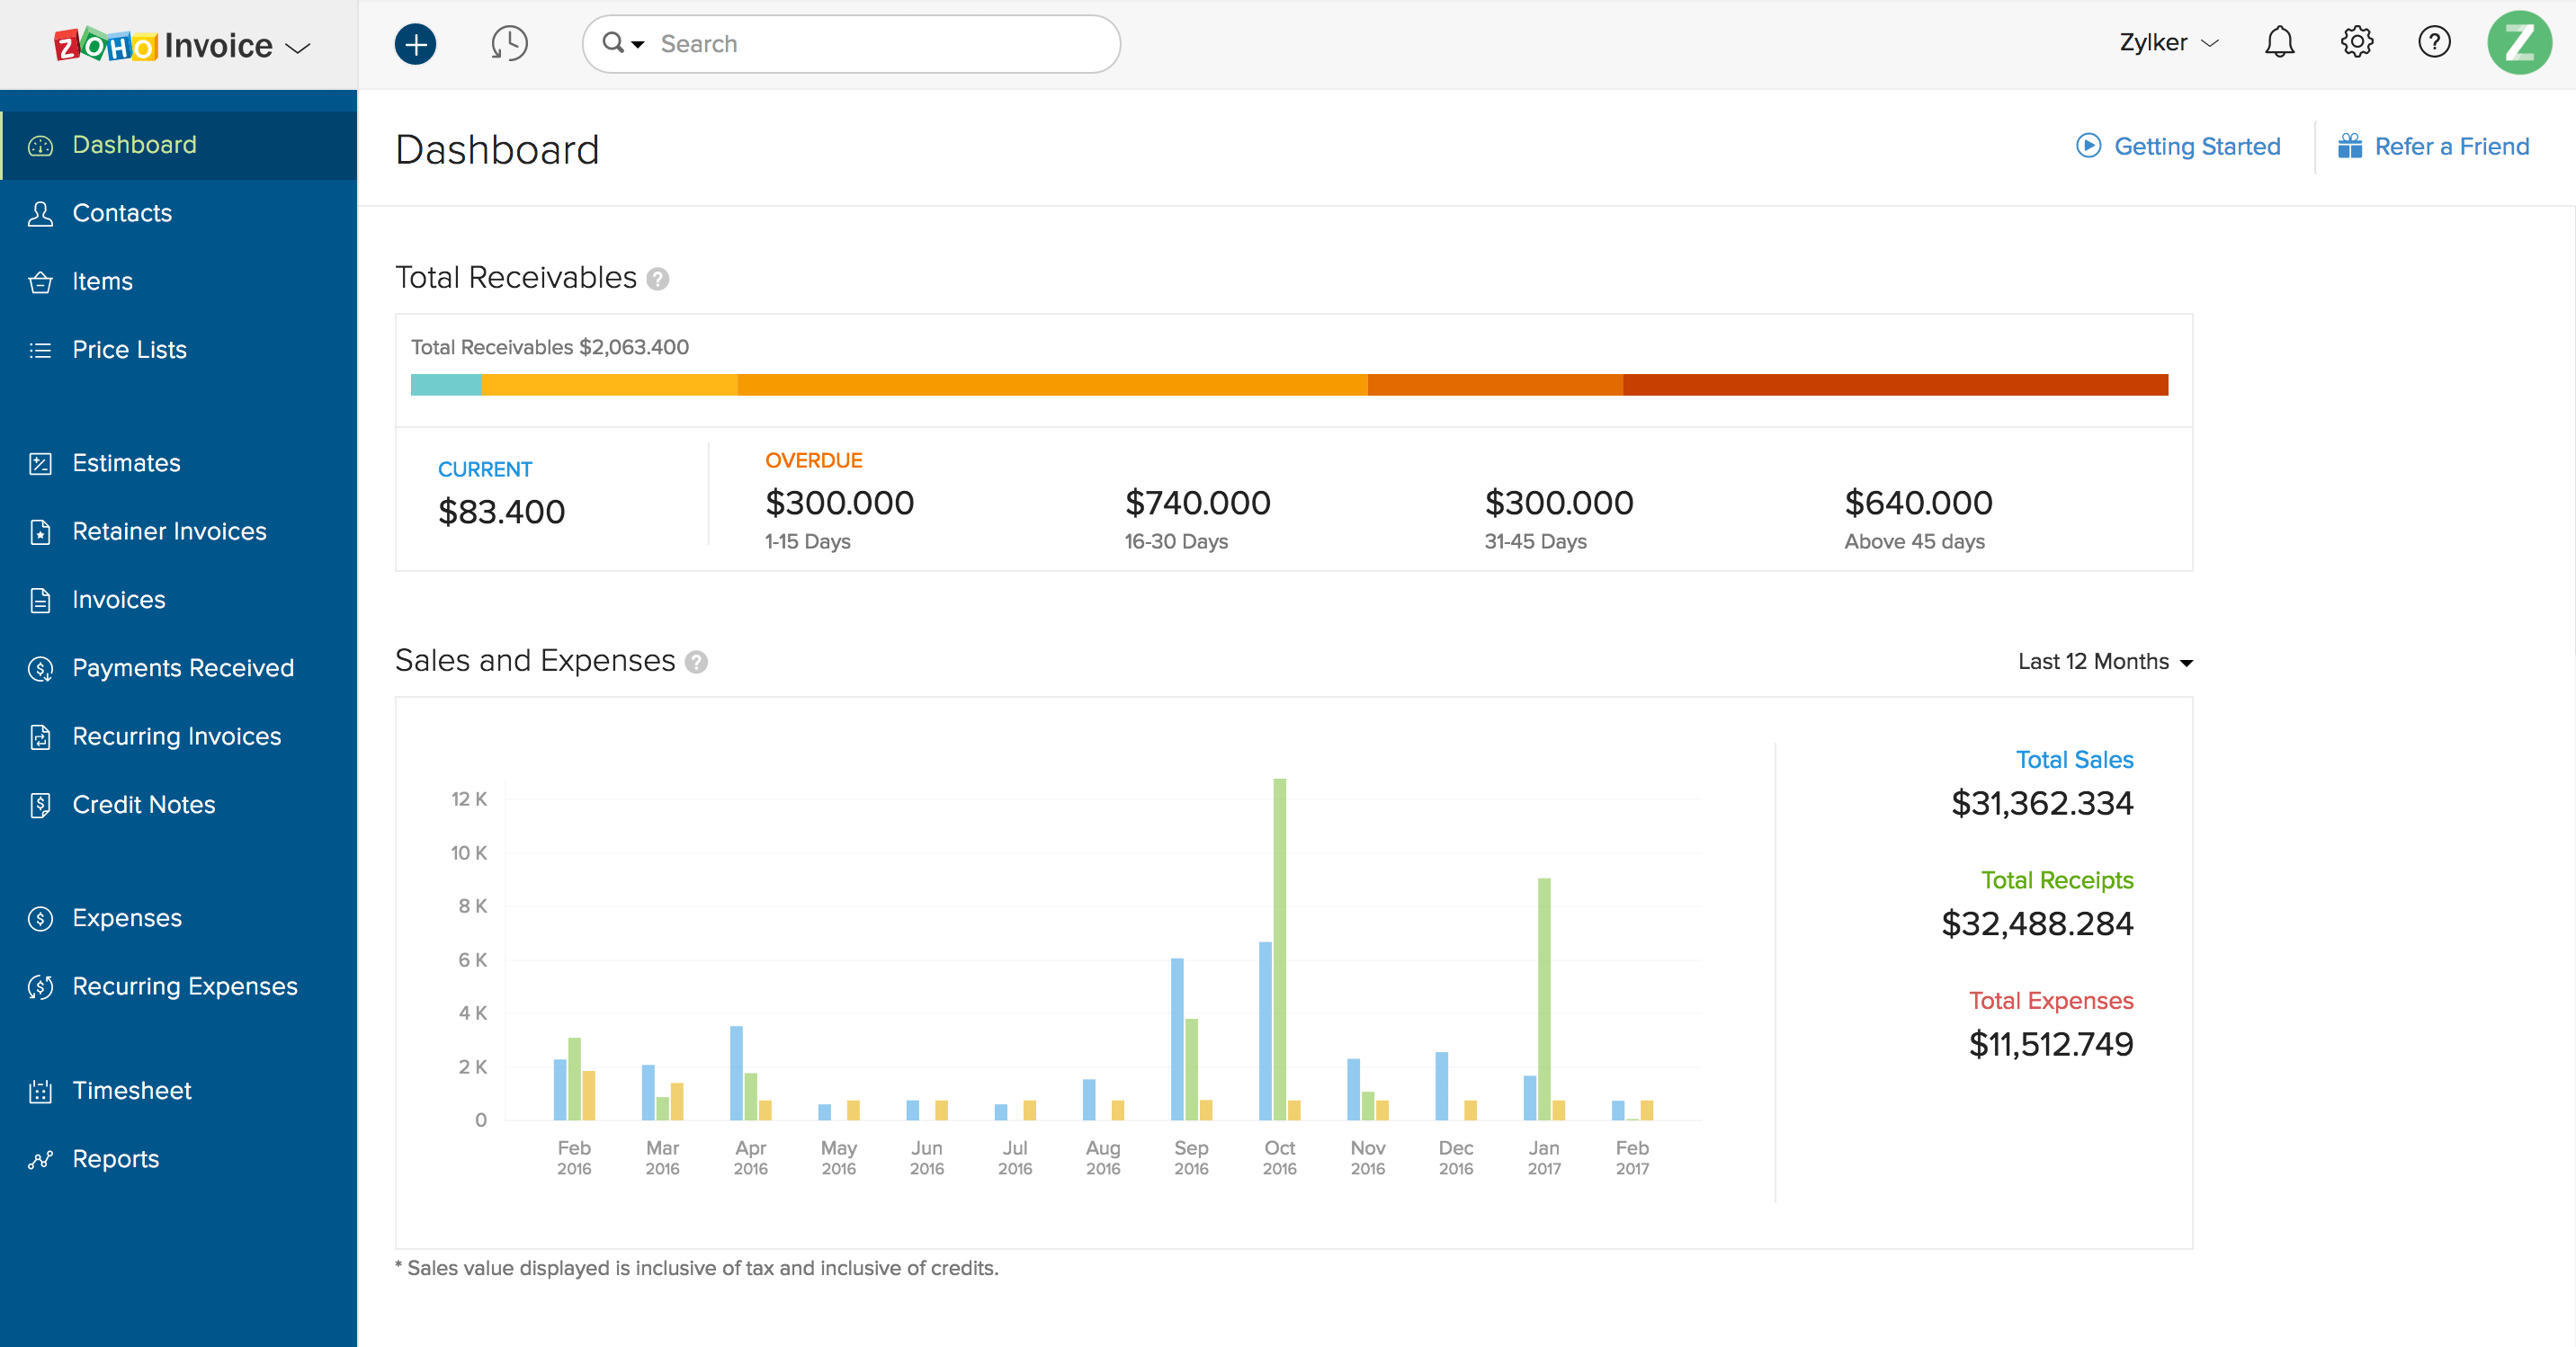Open settings gear icon

(x=2356, y=42)
